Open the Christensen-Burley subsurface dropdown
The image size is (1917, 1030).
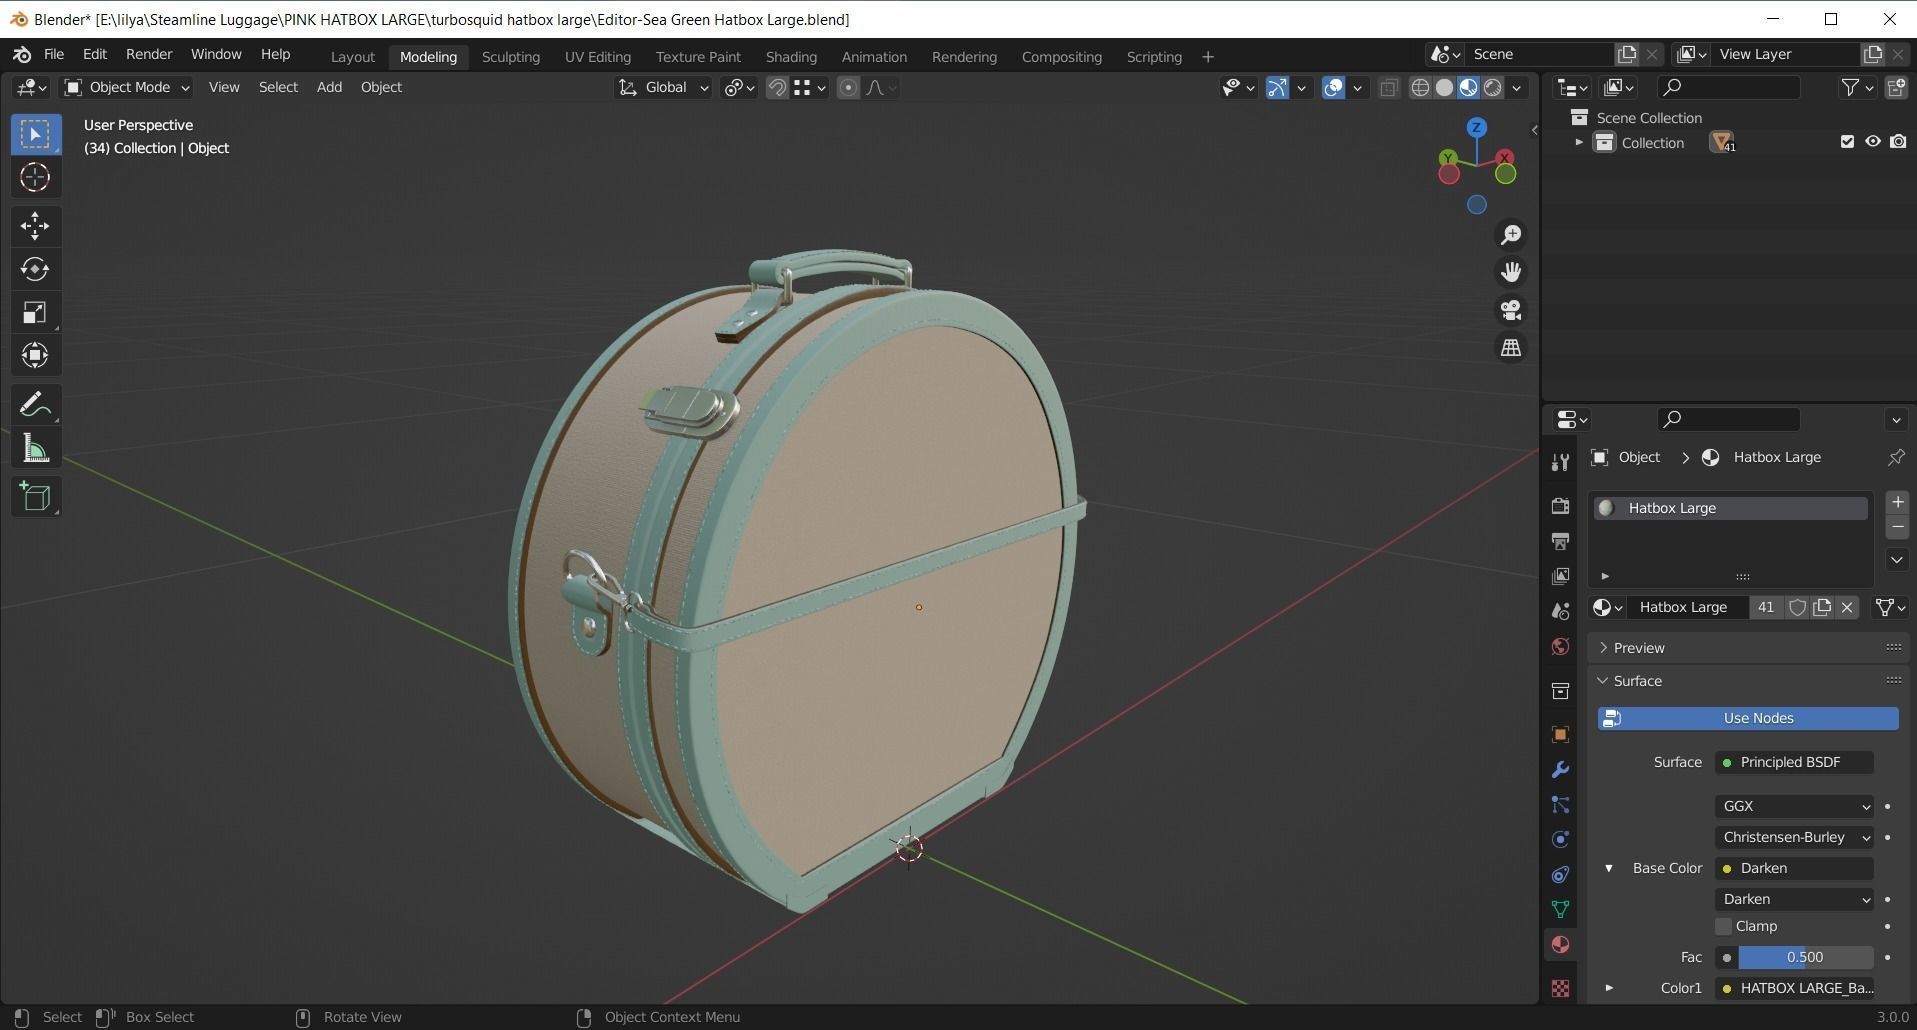[1794, 837]
